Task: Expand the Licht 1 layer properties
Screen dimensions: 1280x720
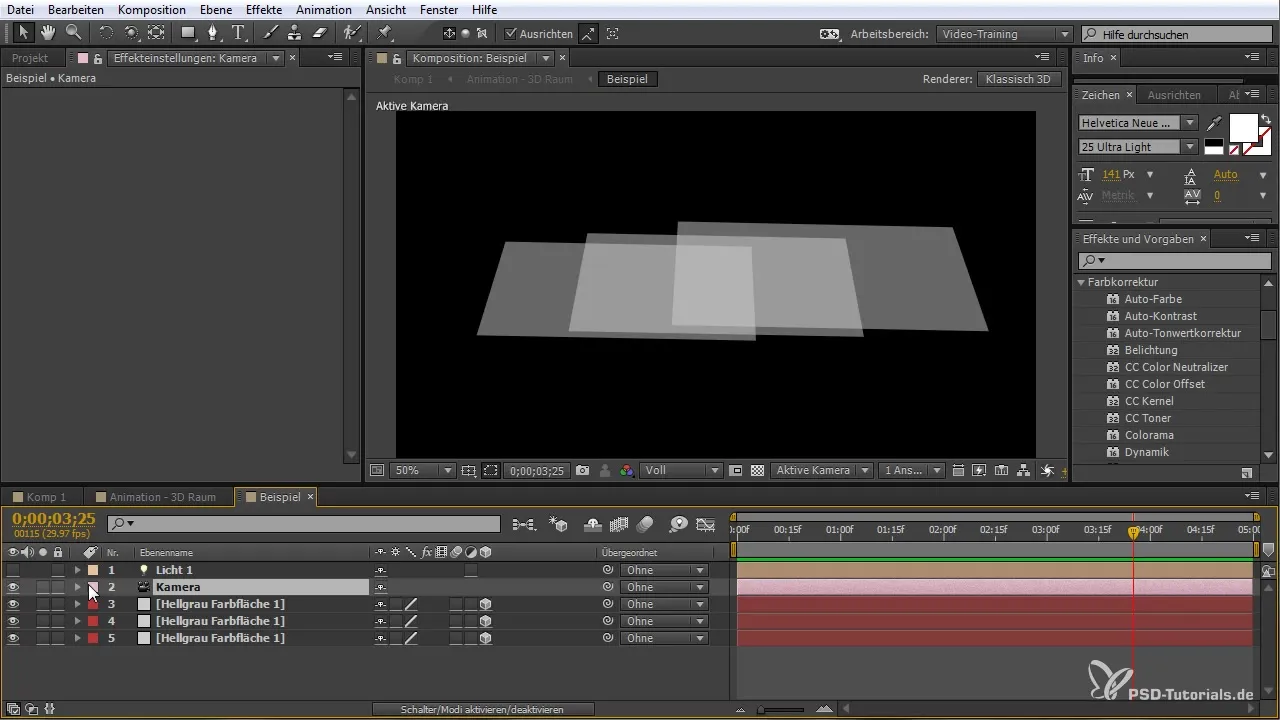Action: coord(77,570)
